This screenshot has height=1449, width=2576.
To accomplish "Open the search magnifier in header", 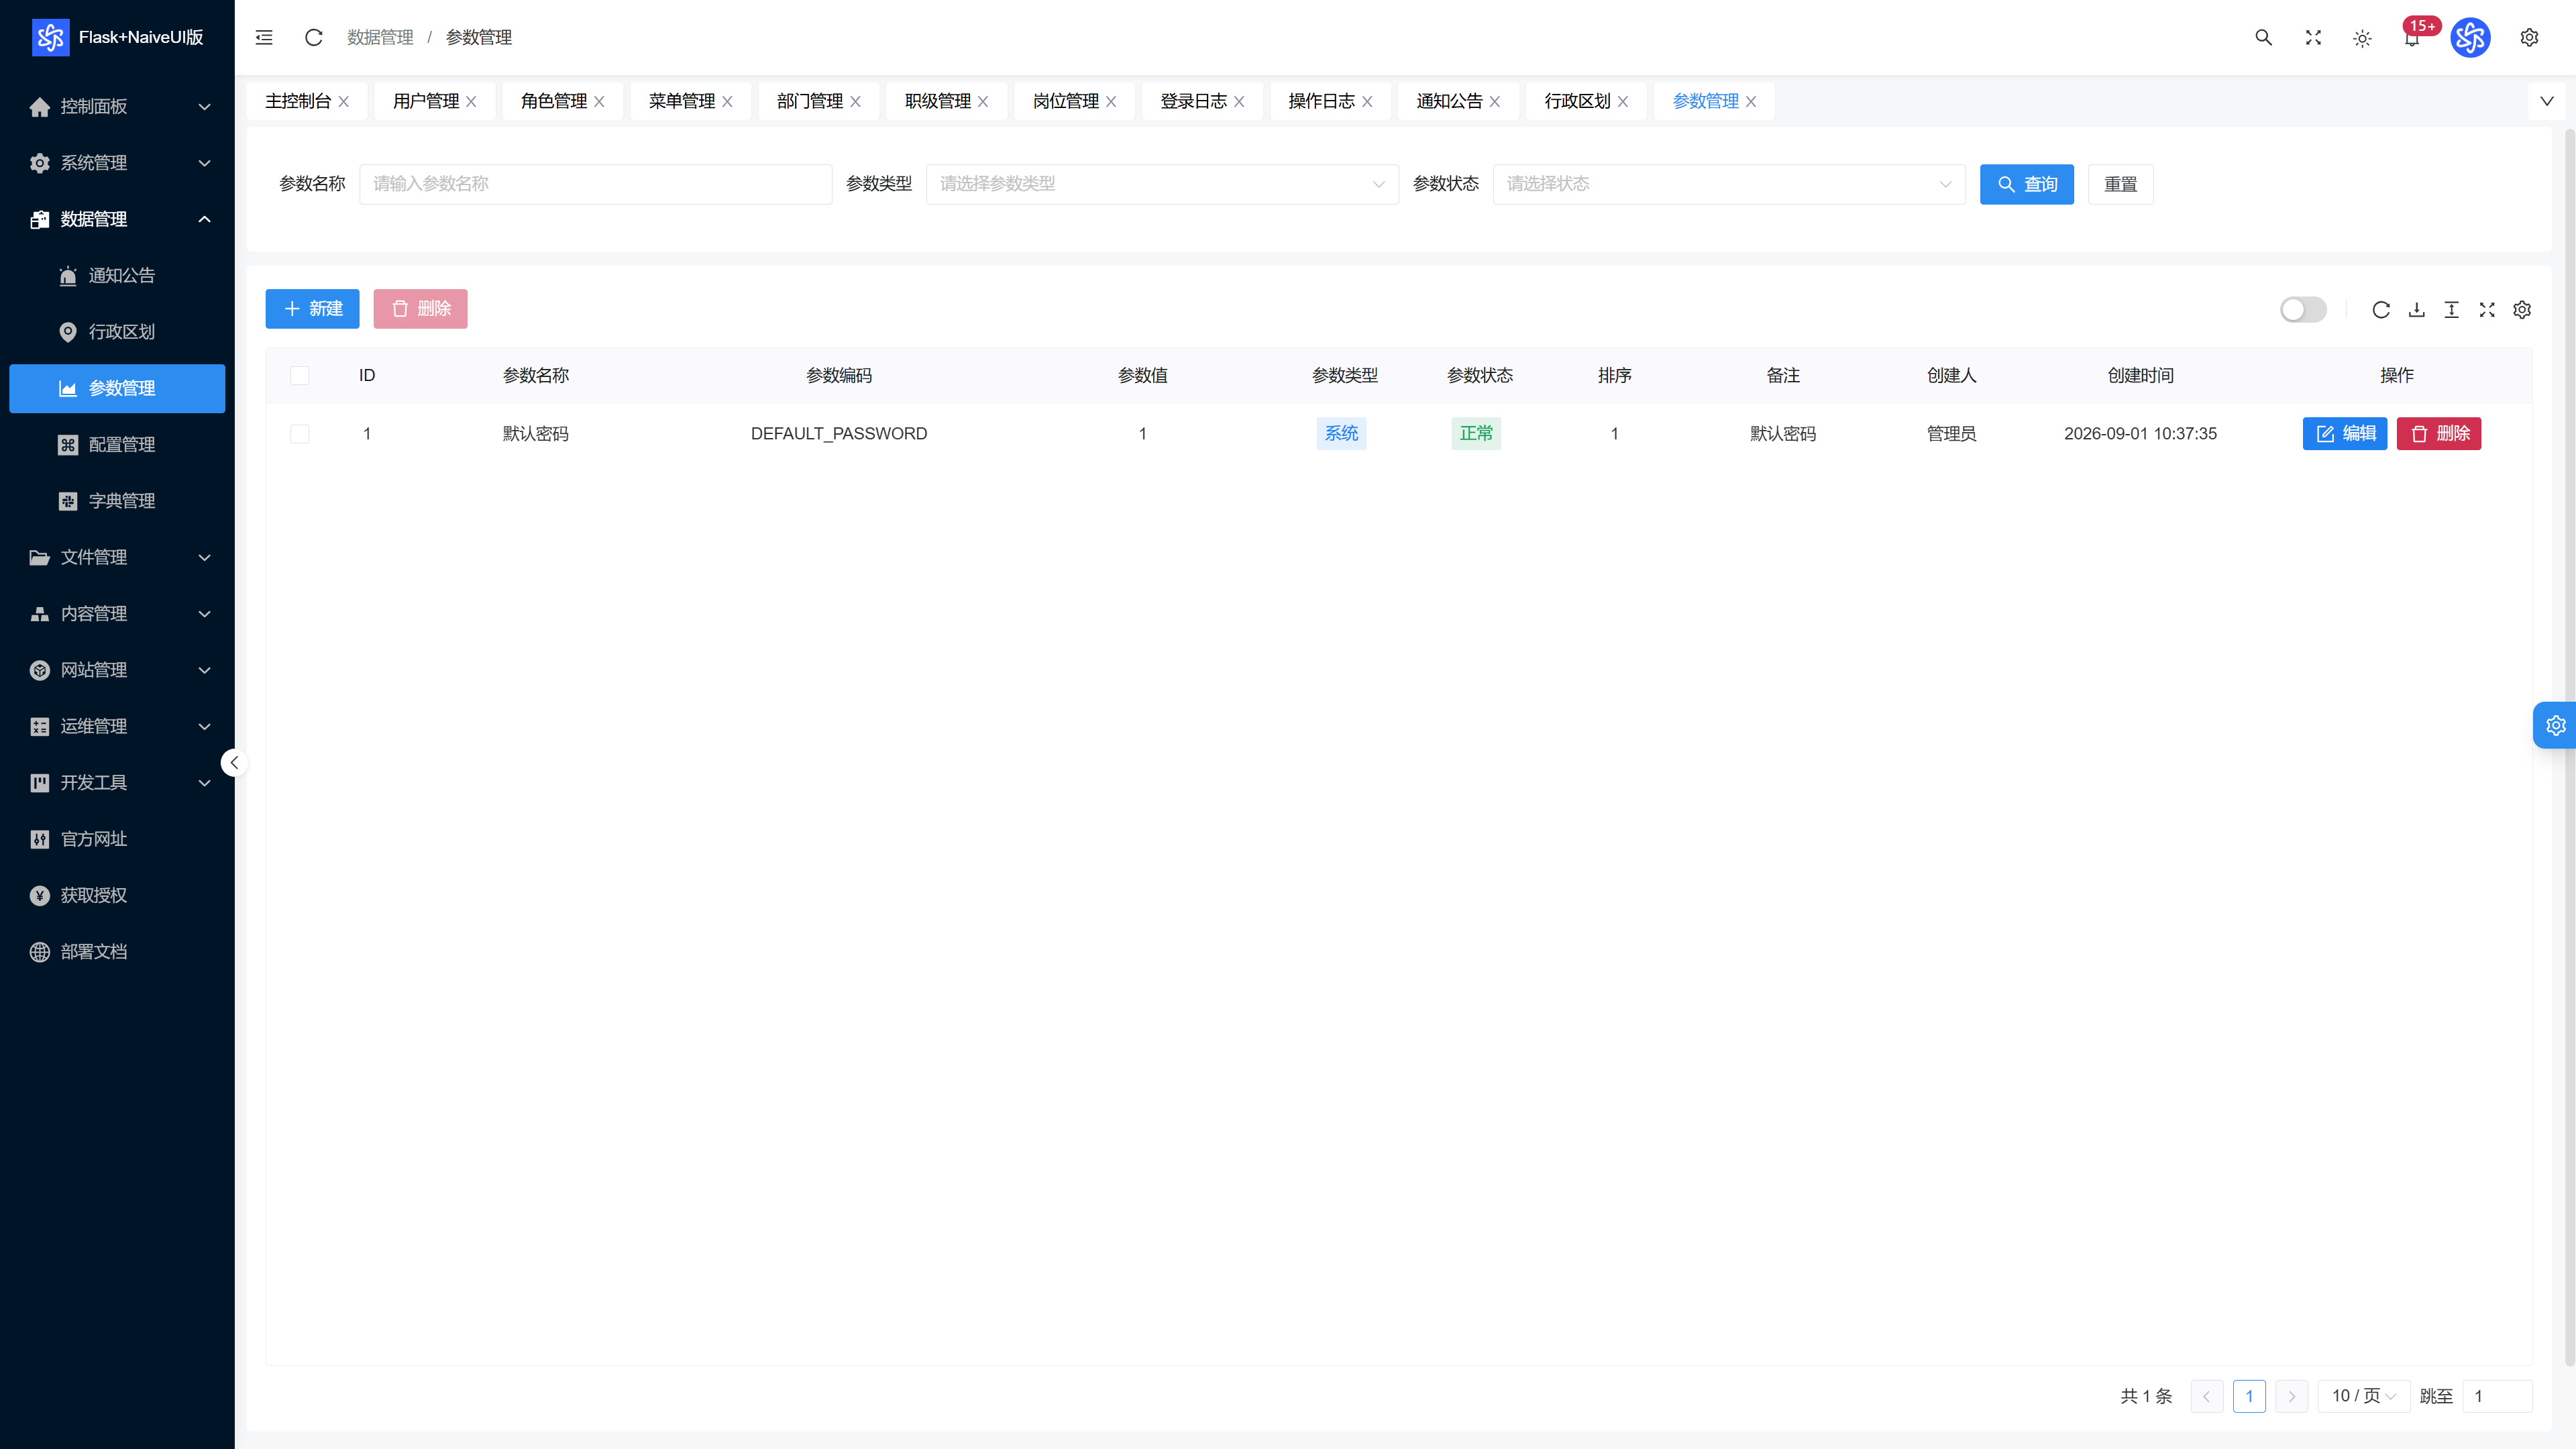I will pyautogui.click(x=2263, y=37).
